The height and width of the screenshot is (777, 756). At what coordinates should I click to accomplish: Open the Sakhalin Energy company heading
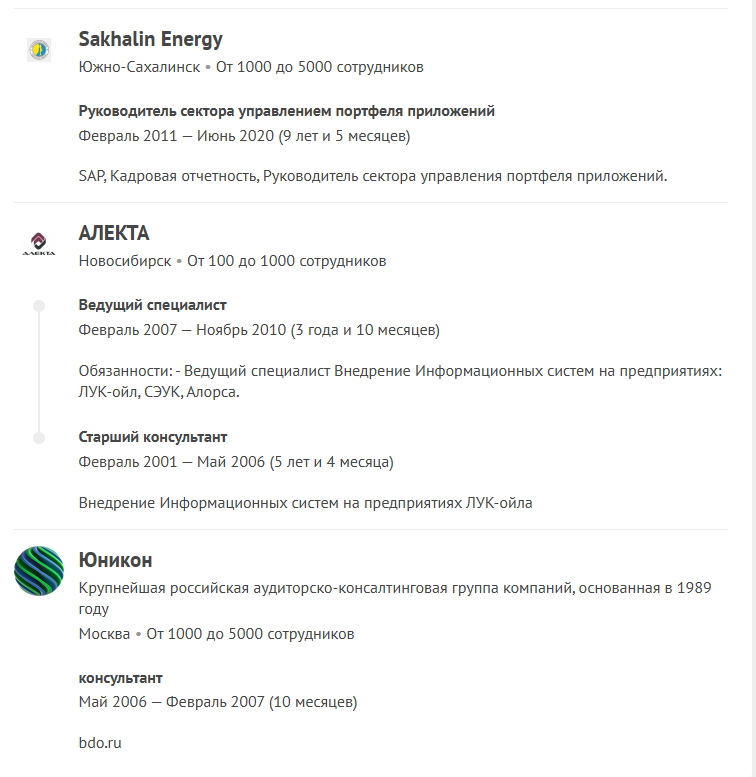tap(150, 40)
